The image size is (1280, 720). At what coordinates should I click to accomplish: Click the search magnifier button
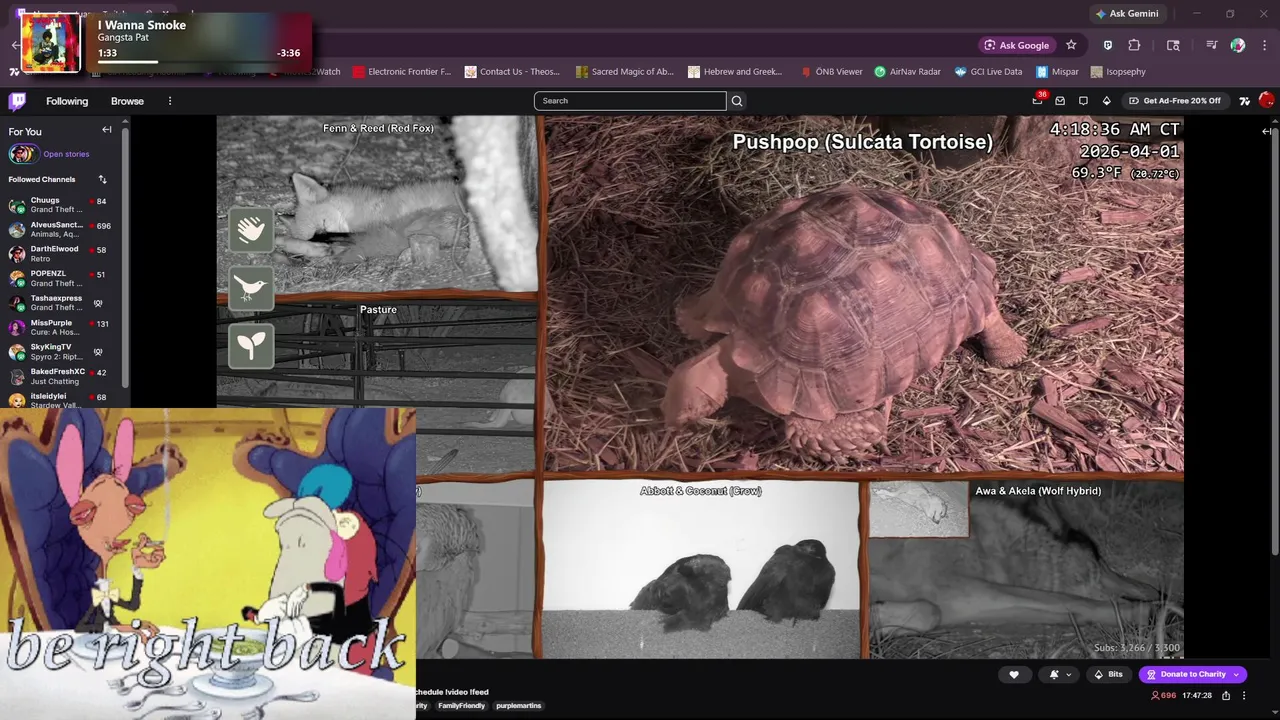tap(737, 101)
